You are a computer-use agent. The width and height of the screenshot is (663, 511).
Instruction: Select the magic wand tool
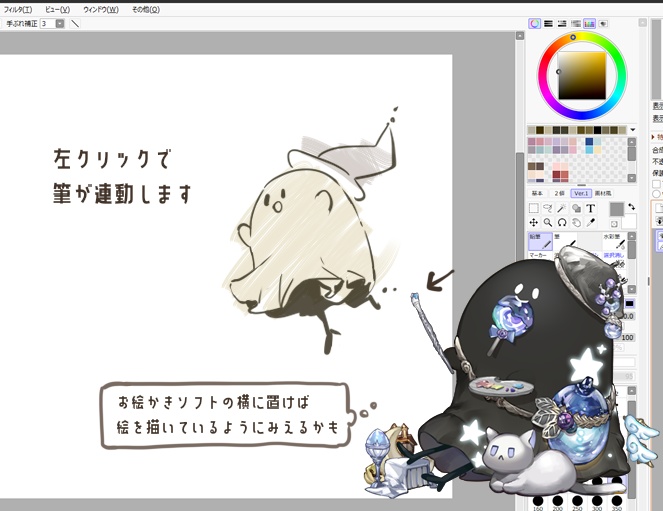pyautogui.click(x=562, y=208)
